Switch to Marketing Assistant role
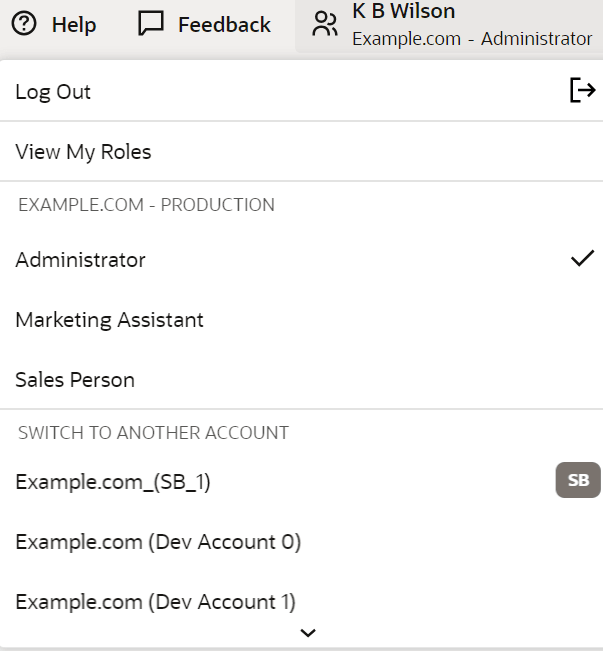The width and height of the screenshot is (603, 657). [x=301, y=320]
